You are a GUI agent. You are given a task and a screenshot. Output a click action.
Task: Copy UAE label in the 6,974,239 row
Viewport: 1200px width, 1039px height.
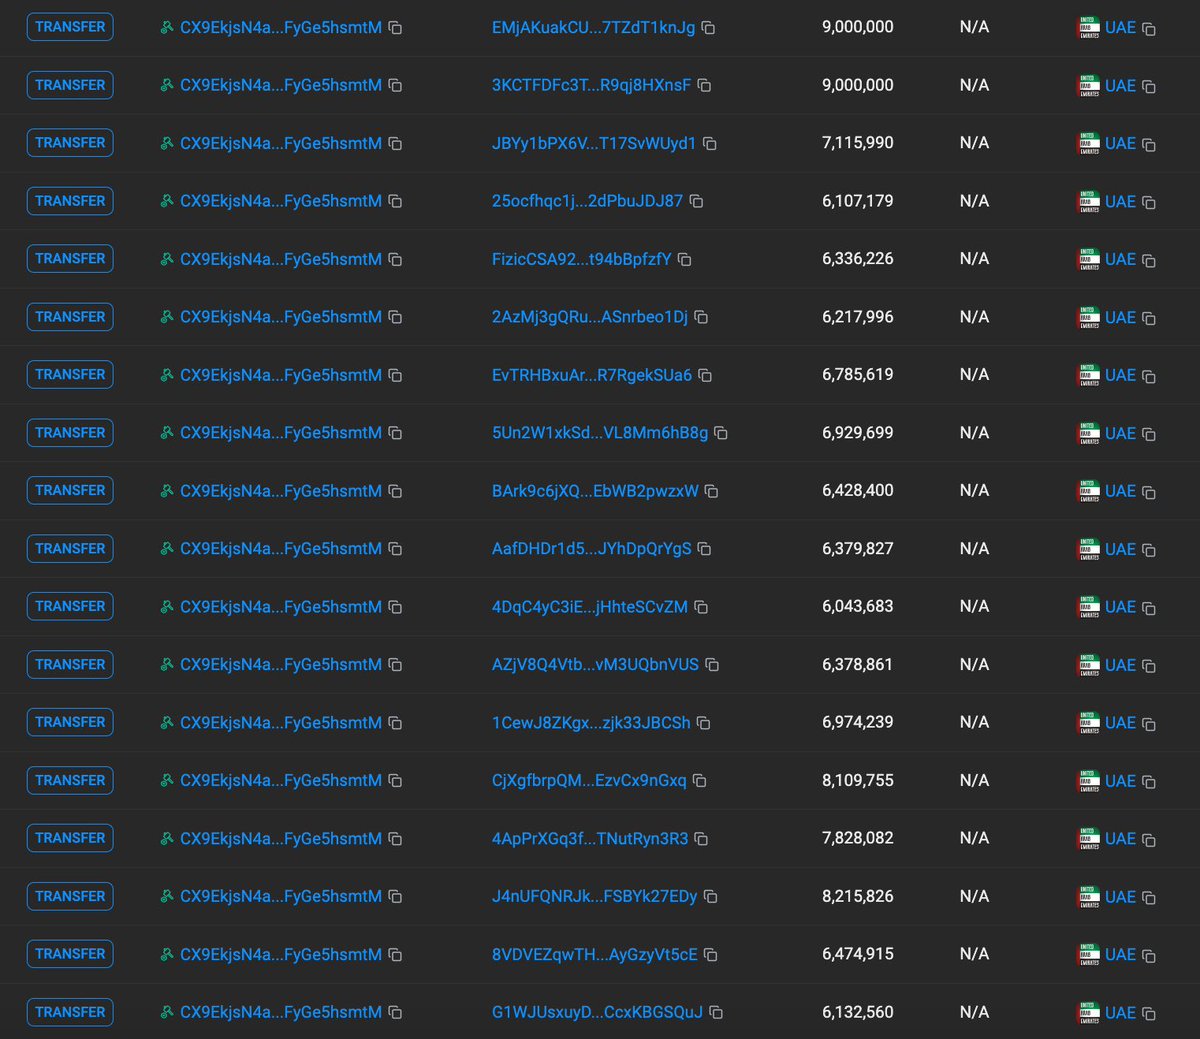1149,724
